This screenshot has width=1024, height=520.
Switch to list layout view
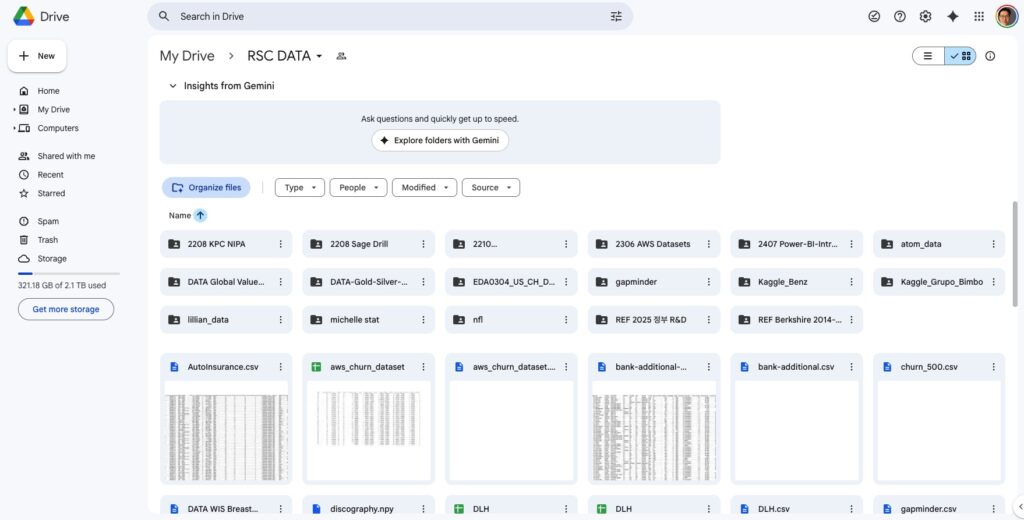(928, 56)
